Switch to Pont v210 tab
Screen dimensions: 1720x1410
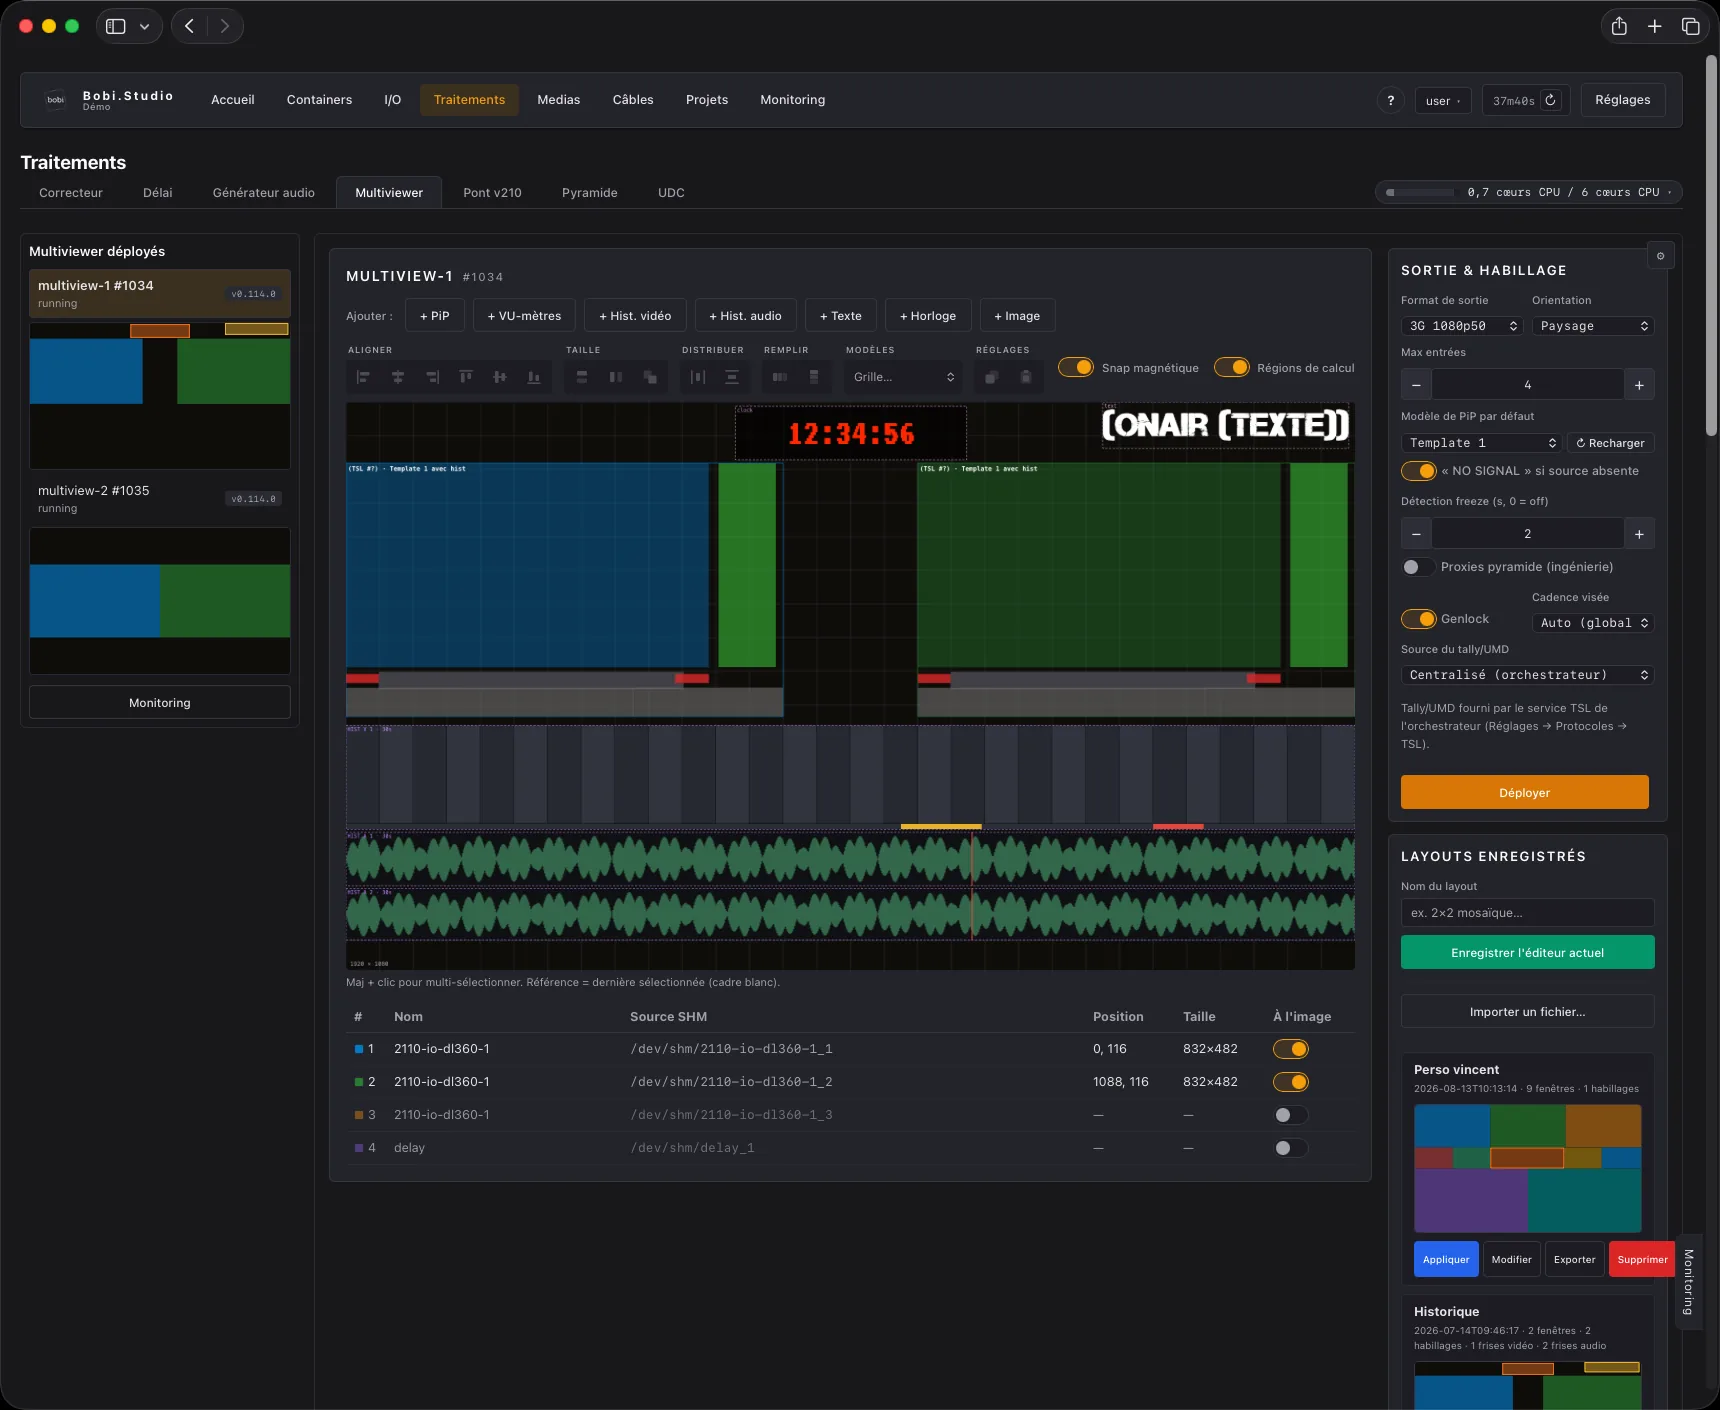(x=492, y=193)
